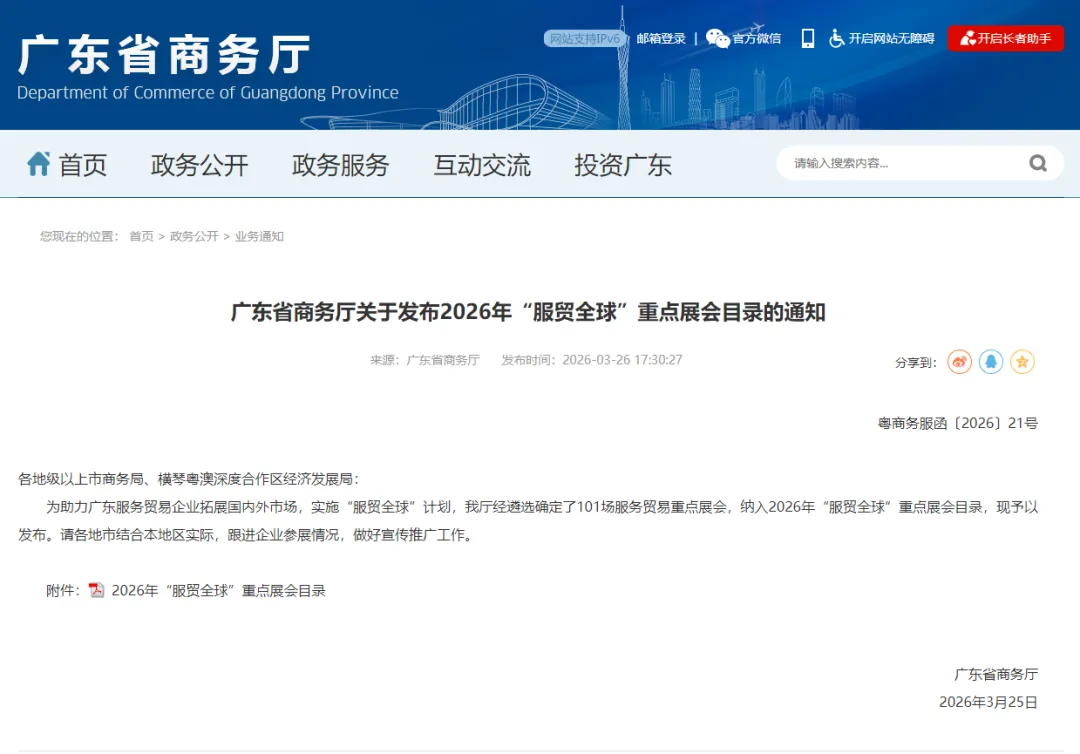Share to Weibo icon
Image resolution: width=1080 pixels, height=754 pixels.
click(x=959, y=362)
